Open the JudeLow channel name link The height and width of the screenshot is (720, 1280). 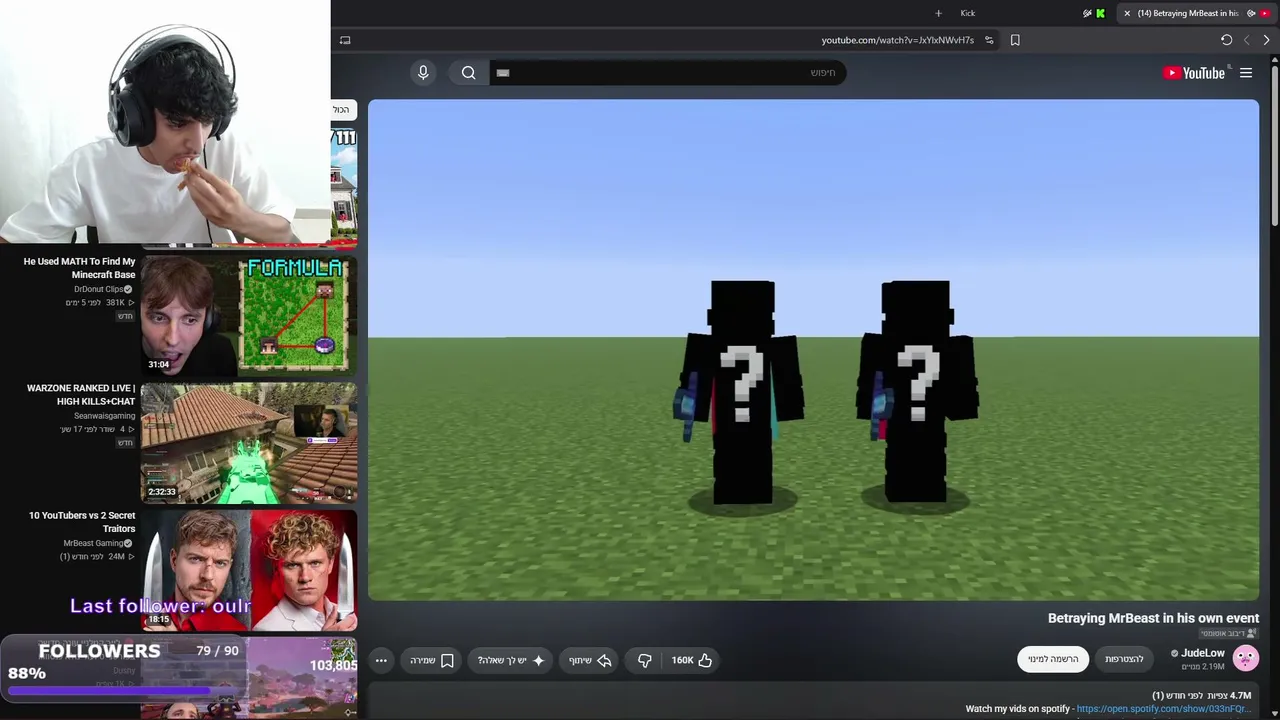pos(1203,653)
